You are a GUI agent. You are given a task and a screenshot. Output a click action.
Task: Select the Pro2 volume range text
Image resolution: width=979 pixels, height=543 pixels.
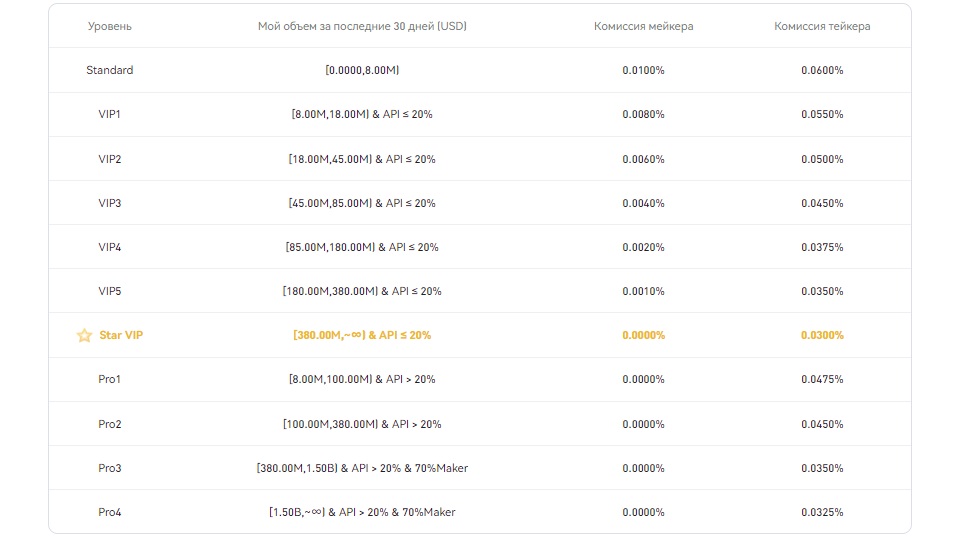coord(362,424)
